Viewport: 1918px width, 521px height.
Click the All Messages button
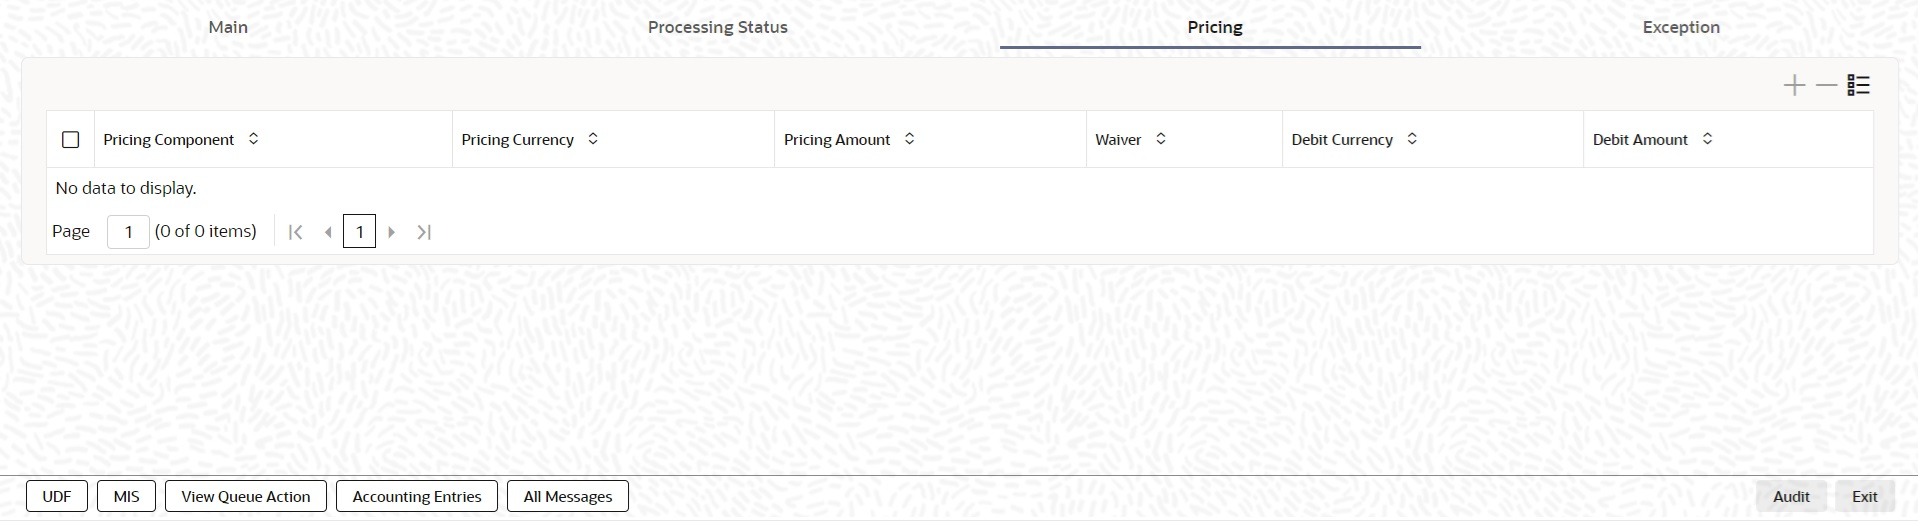[x=568, y=496]
